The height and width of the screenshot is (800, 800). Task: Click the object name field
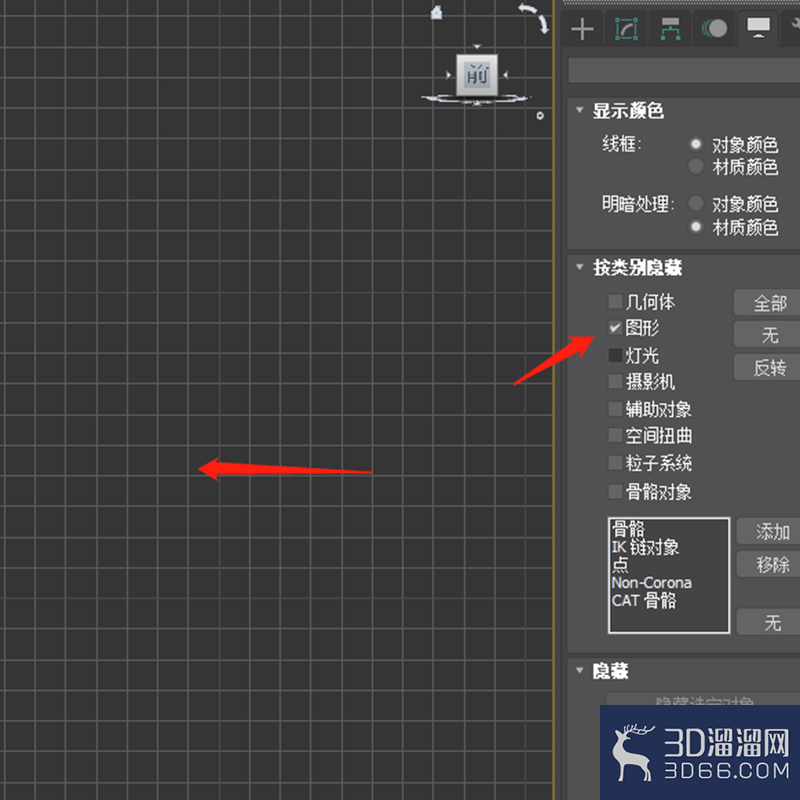point(684,70)
